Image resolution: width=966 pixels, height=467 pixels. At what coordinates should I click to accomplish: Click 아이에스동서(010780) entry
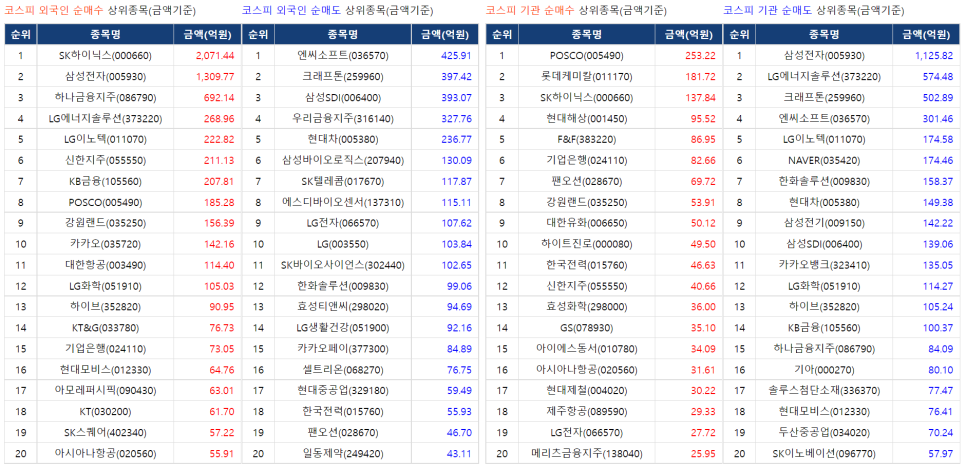coord(586,349)
